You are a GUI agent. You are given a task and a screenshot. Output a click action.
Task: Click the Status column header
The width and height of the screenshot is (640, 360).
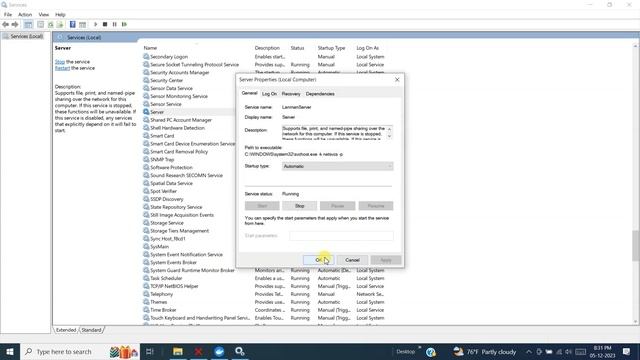(x=297, y=48)
